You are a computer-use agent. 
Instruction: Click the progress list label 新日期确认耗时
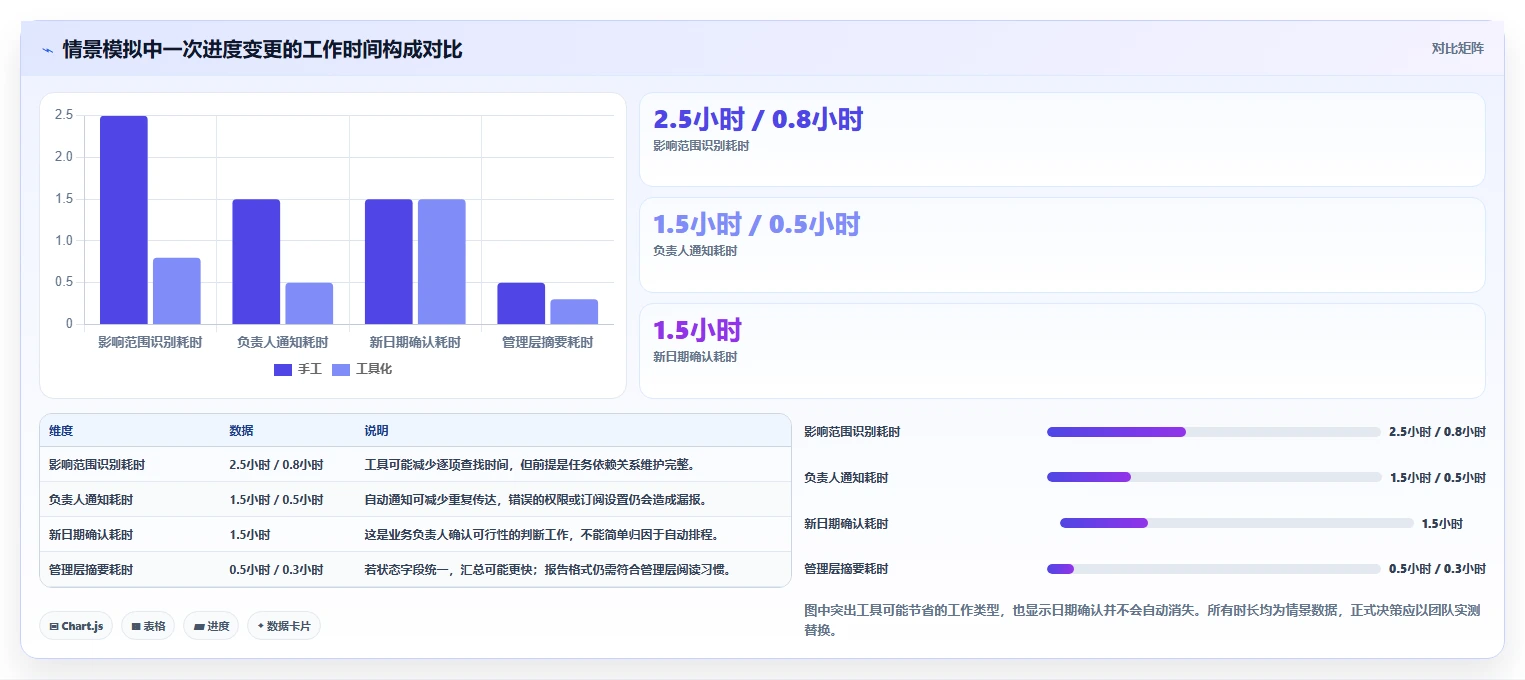coord(846,524)
